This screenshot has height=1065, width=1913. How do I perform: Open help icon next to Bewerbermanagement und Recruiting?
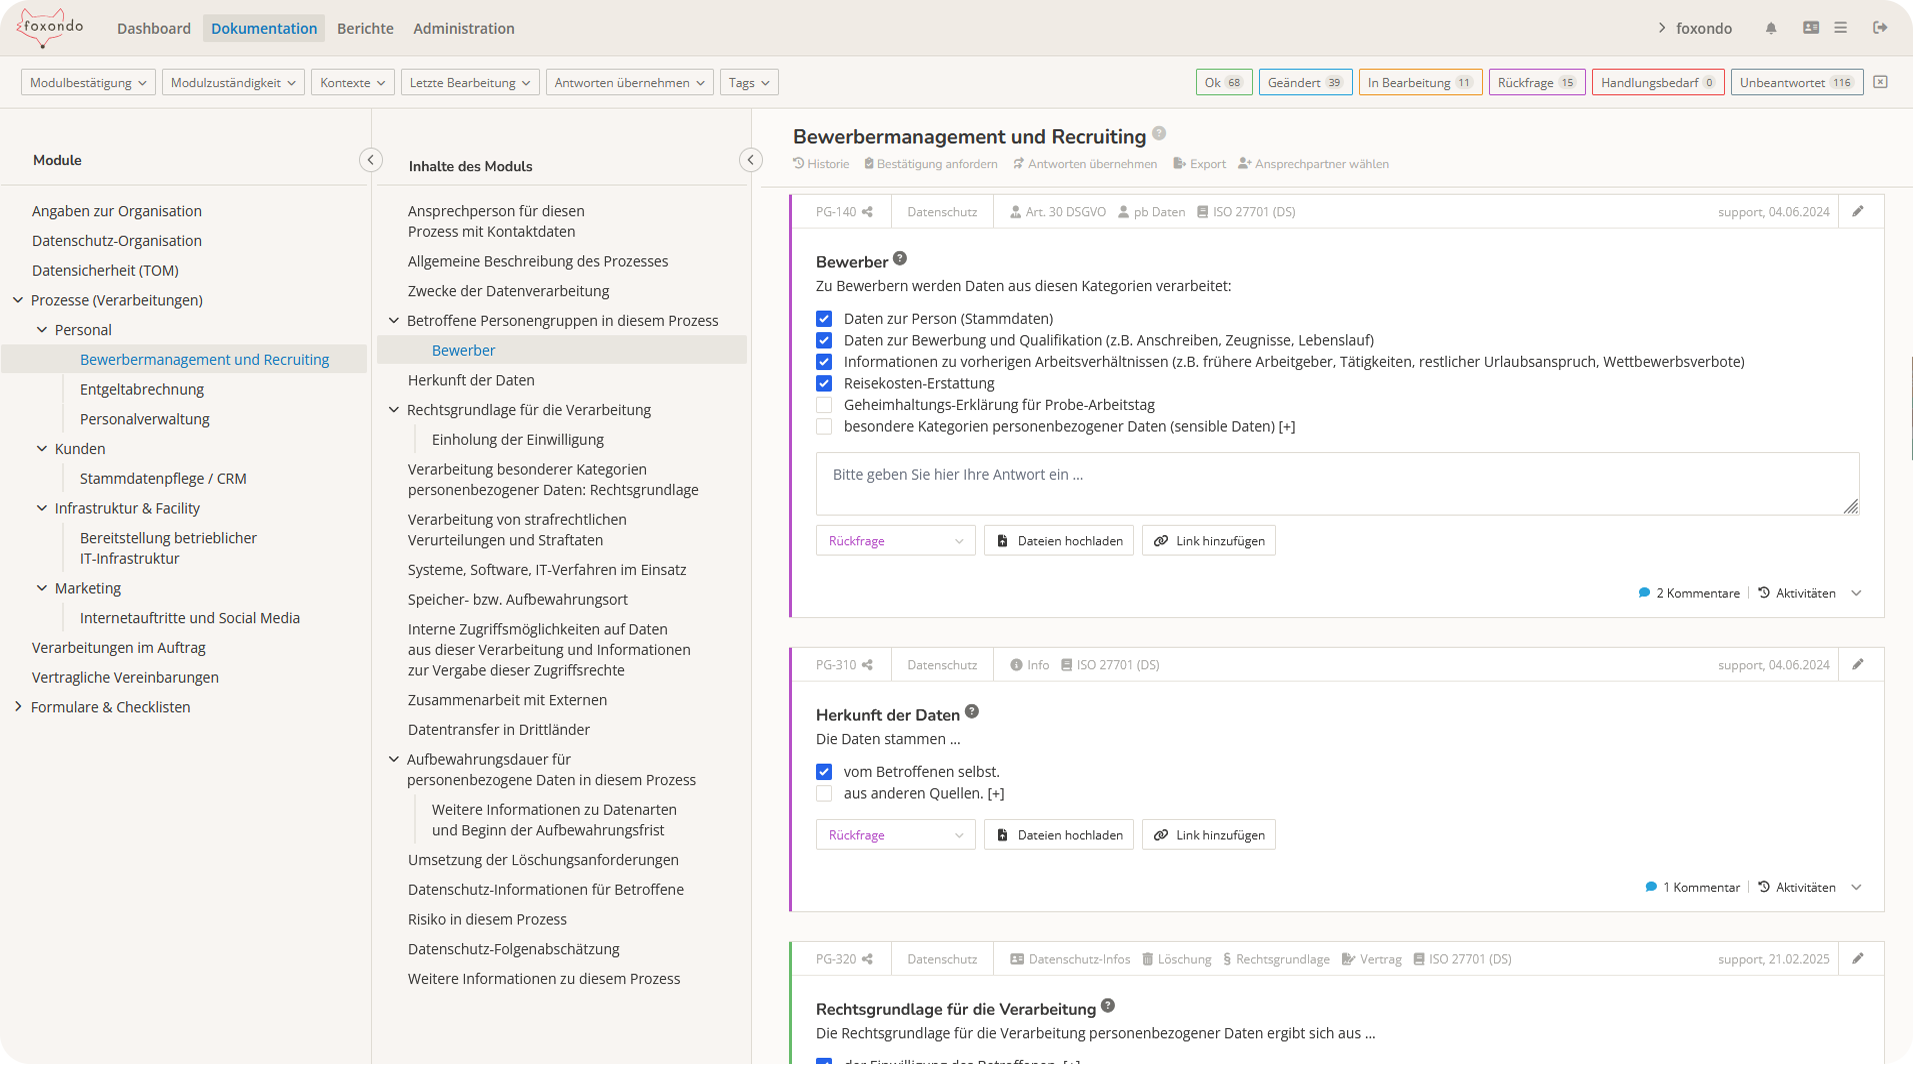click(x=1159, y=133)
